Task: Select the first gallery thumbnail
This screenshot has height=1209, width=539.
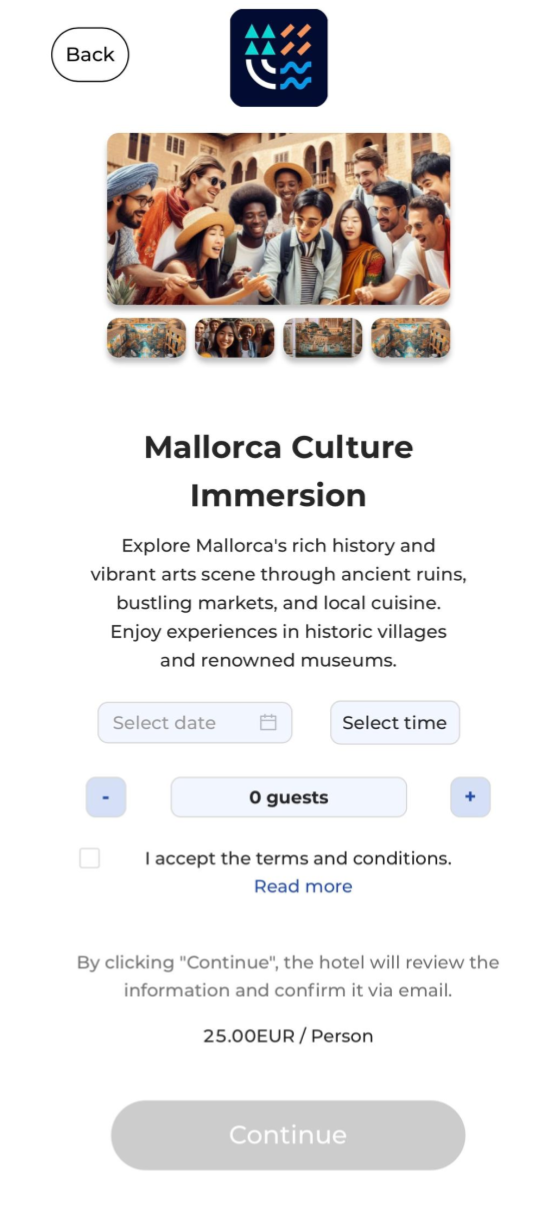Action: [x=146, y=338]
